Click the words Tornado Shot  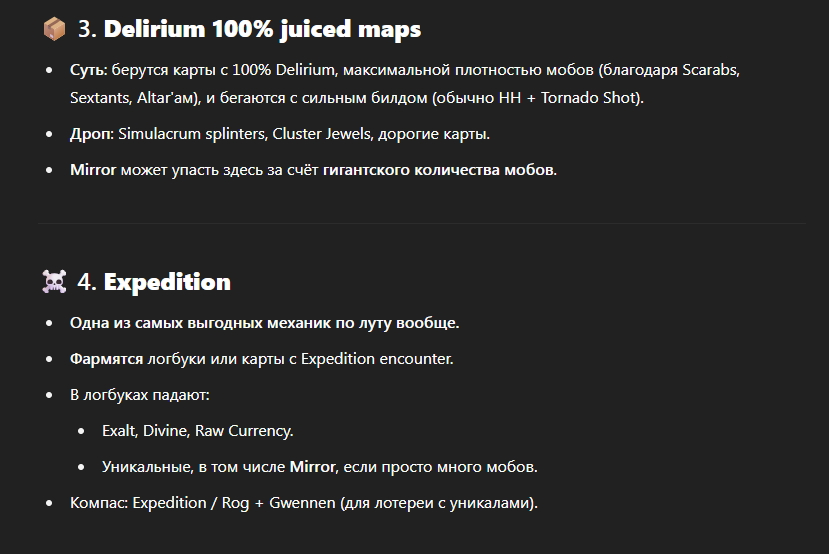(x=587, y=98)
